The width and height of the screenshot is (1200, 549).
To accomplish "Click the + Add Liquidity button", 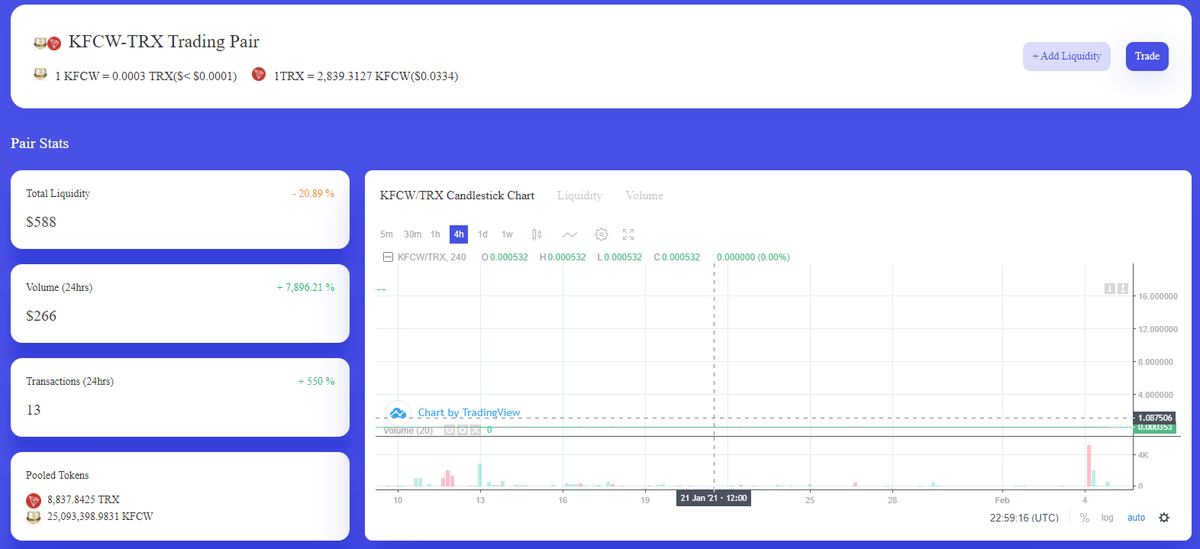I will (1067, 56).
